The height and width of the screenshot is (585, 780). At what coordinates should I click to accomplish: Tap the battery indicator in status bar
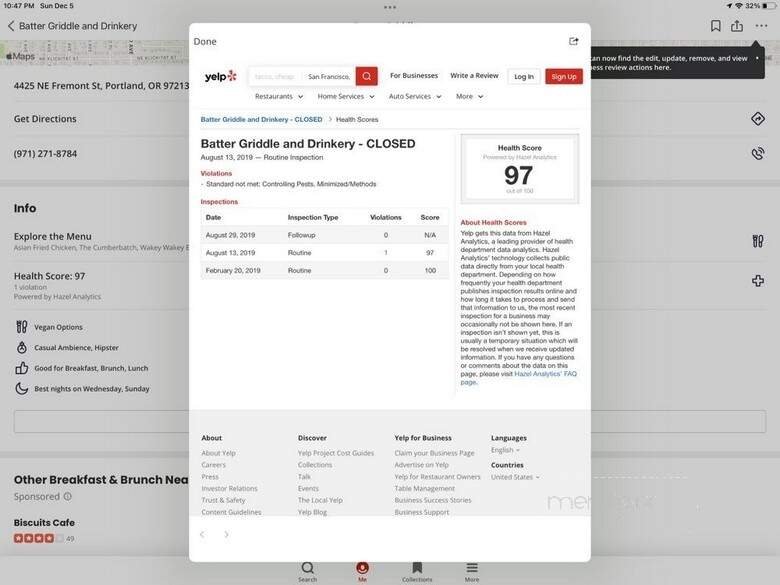point(769,5)
